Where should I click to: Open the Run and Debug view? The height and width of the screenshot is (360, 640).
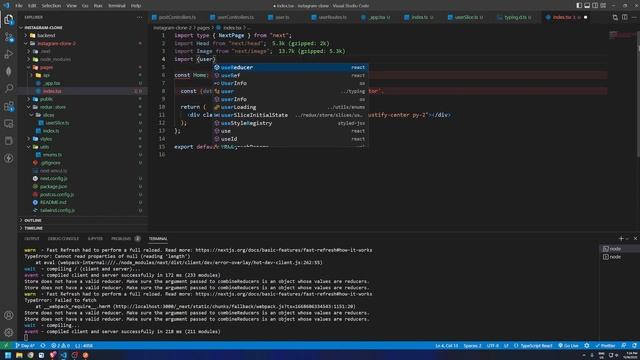tap(9, 54)
